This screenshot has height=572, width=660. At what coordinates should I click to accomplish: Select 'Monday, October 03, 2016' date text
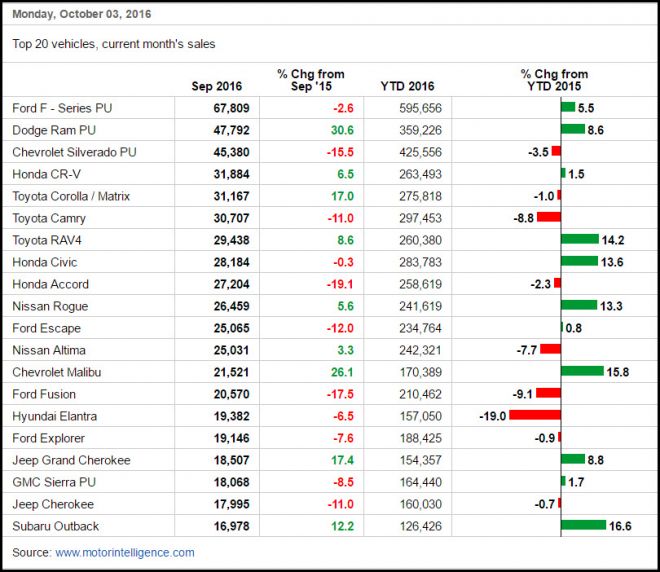(82, 14)
